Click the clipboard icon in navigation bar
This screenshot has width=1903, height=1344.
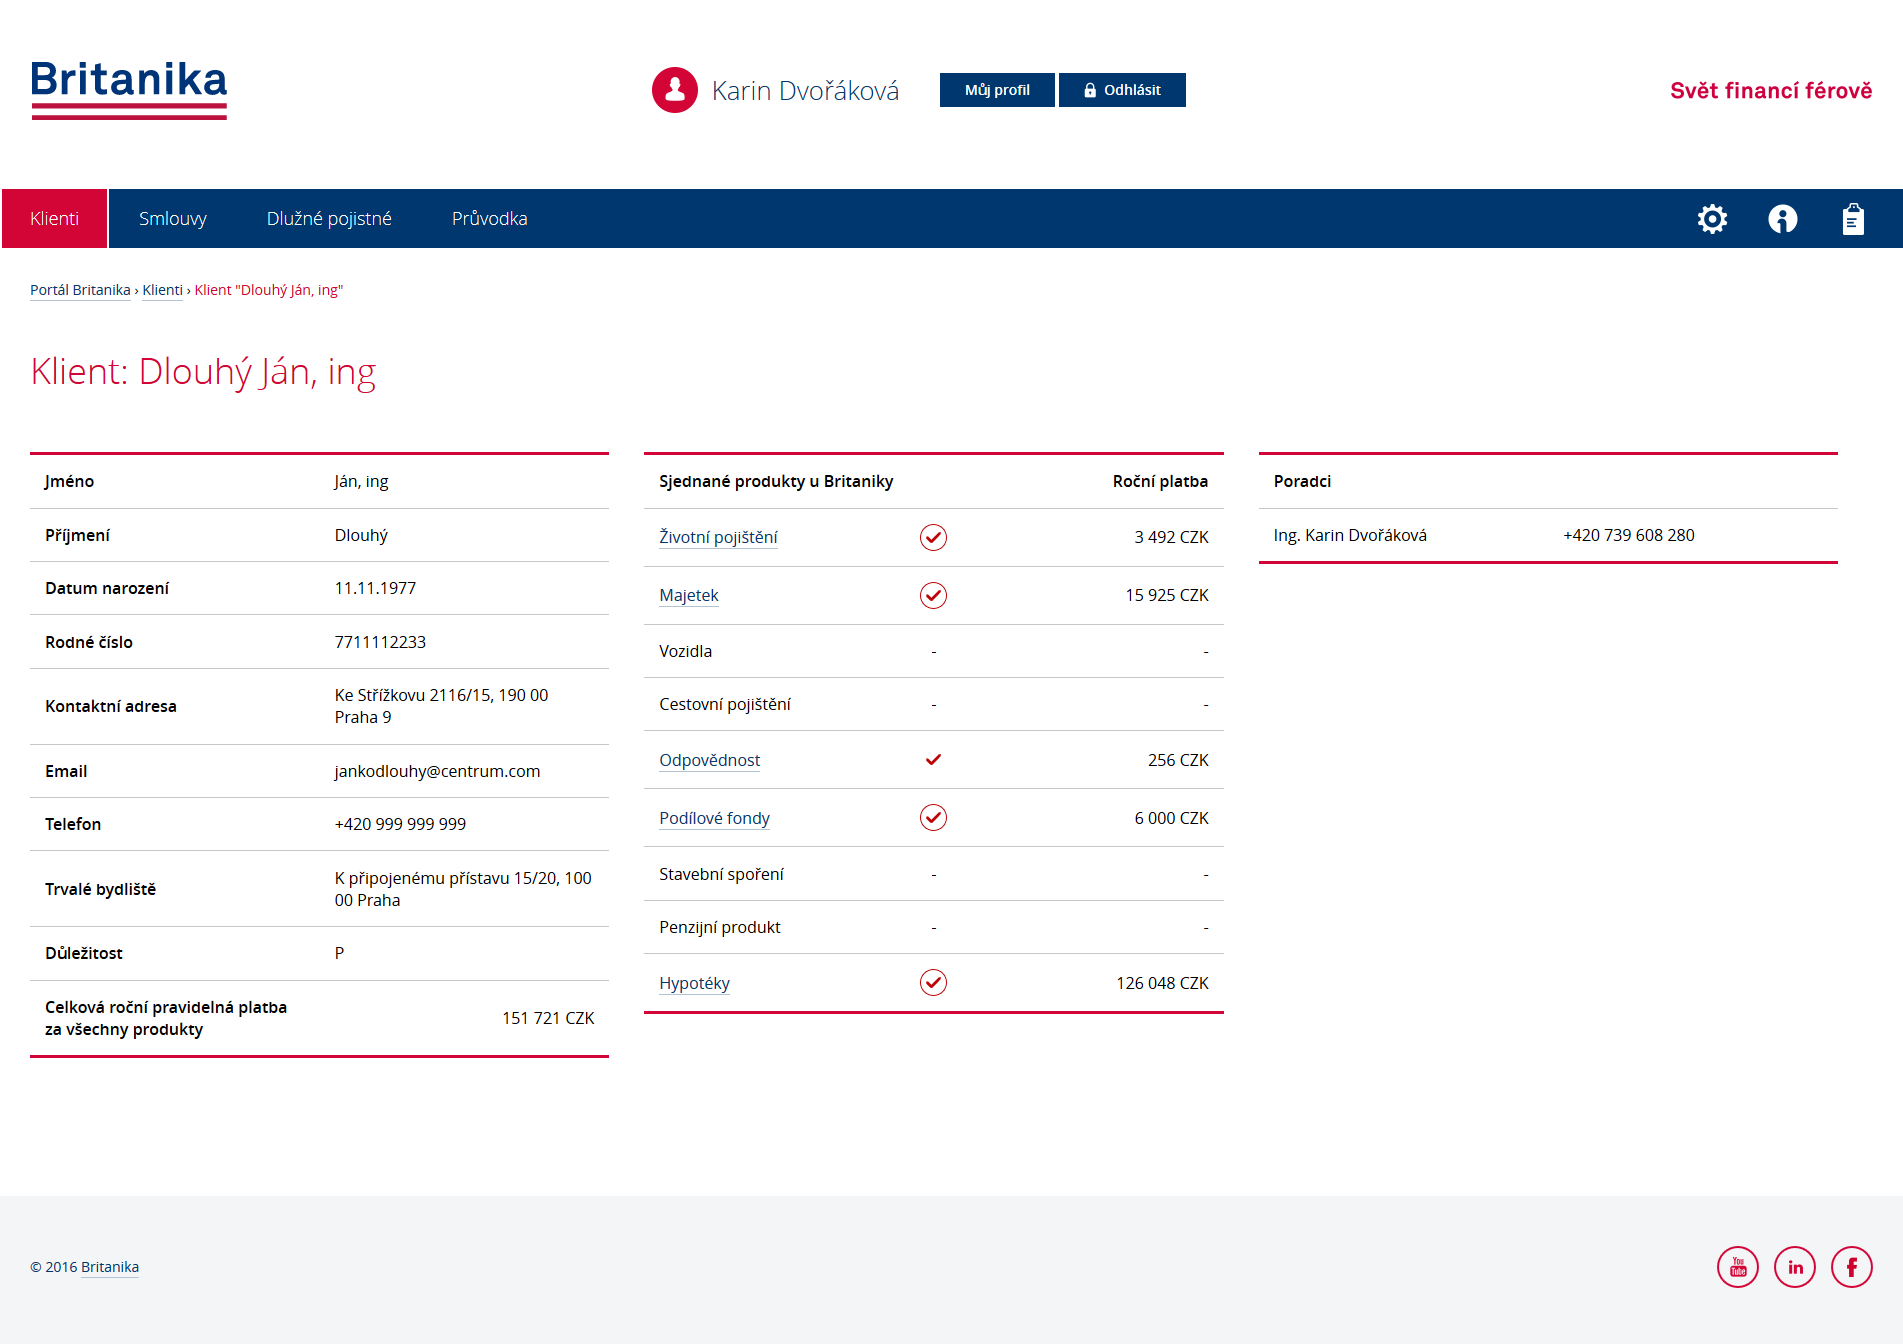[x=1852, y=219]
